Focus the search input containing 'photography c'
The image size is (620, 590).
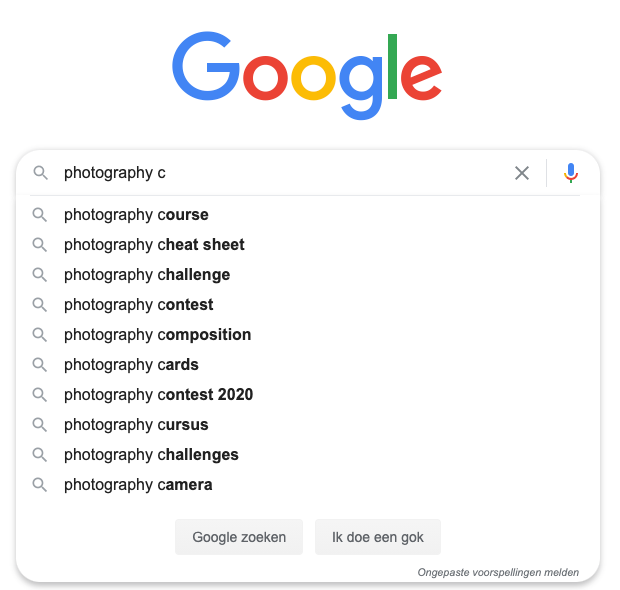(285, 173)
